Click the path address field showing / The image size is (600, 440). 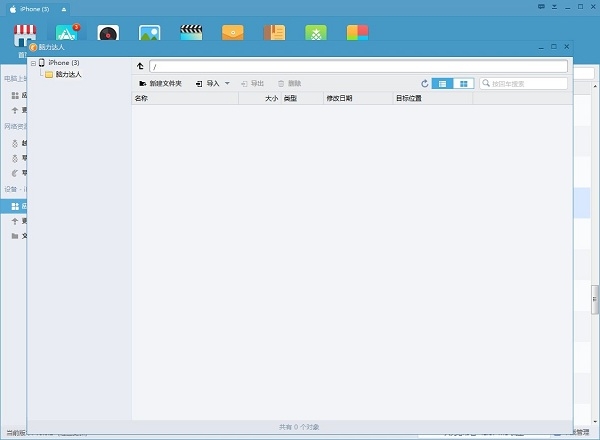point(358,67)
